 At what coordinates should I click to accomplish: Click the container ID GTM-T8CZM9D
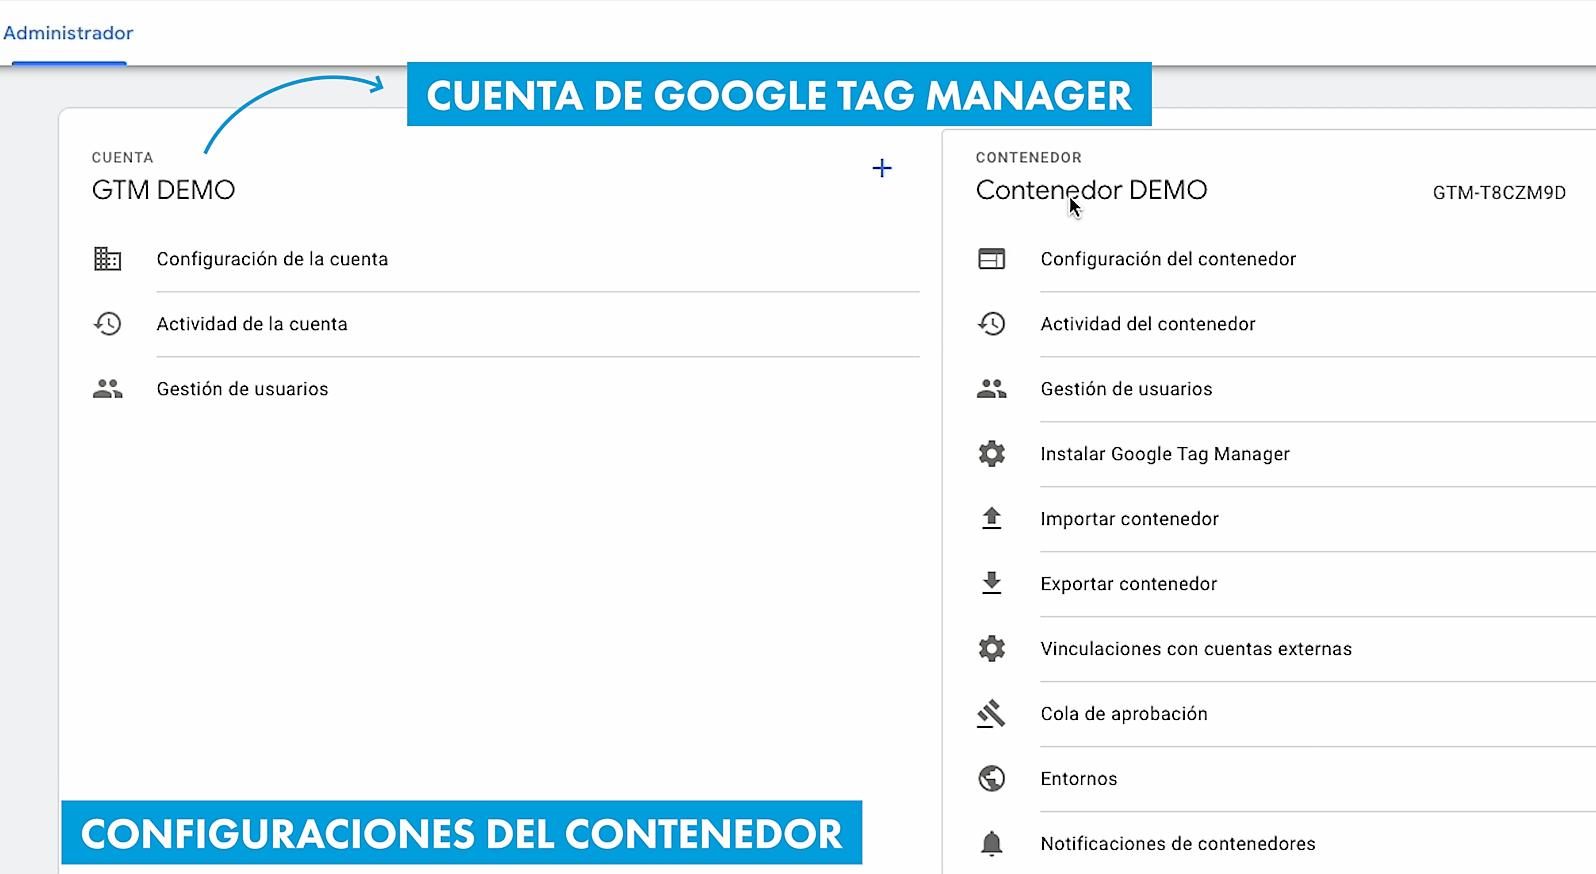1499,193
